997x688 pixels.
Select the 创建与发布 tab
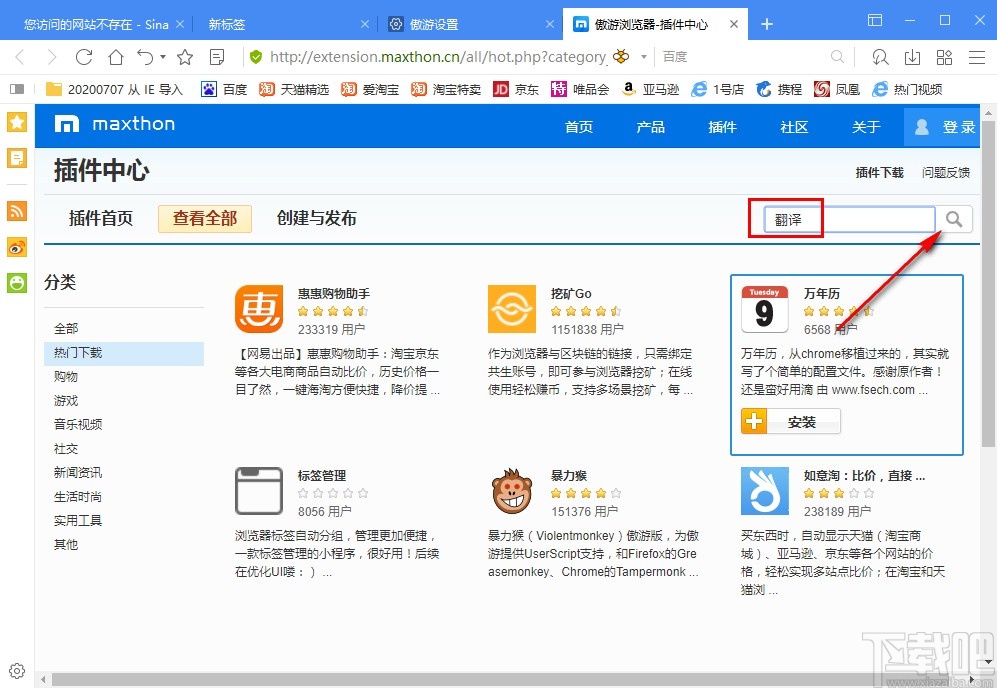pyautogui.click(x=317, y=219)
